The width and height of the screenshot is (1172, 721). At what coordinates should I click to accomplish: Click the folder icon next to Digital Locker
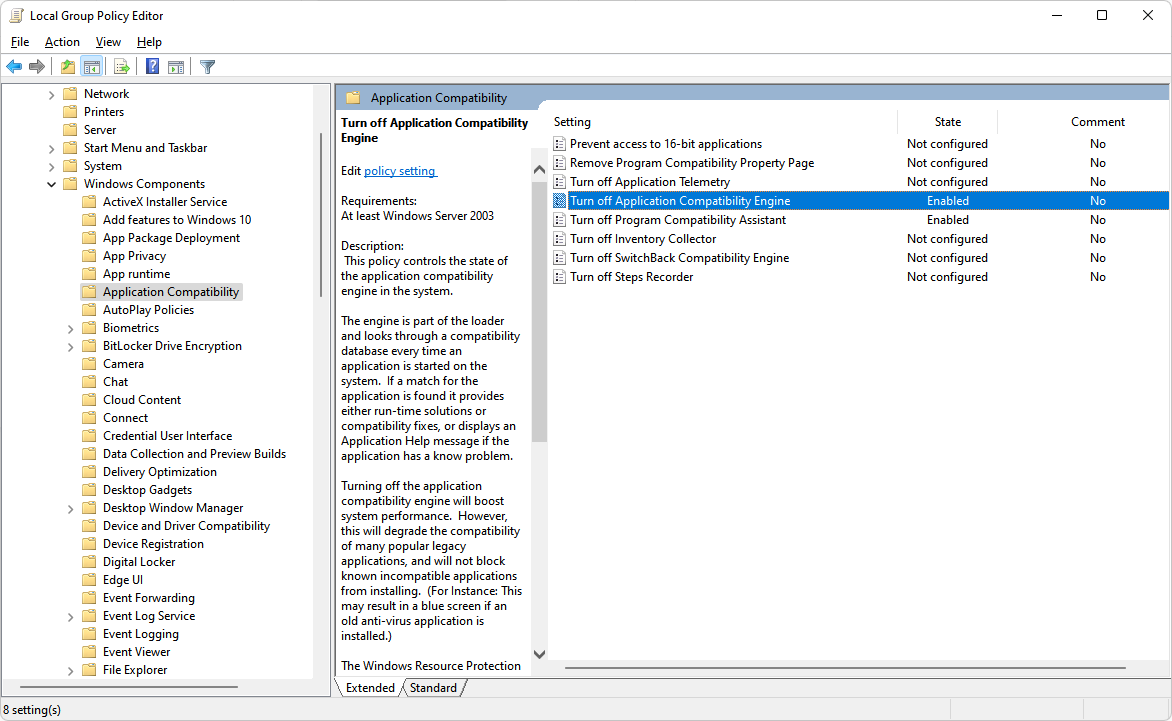[90, 562]
